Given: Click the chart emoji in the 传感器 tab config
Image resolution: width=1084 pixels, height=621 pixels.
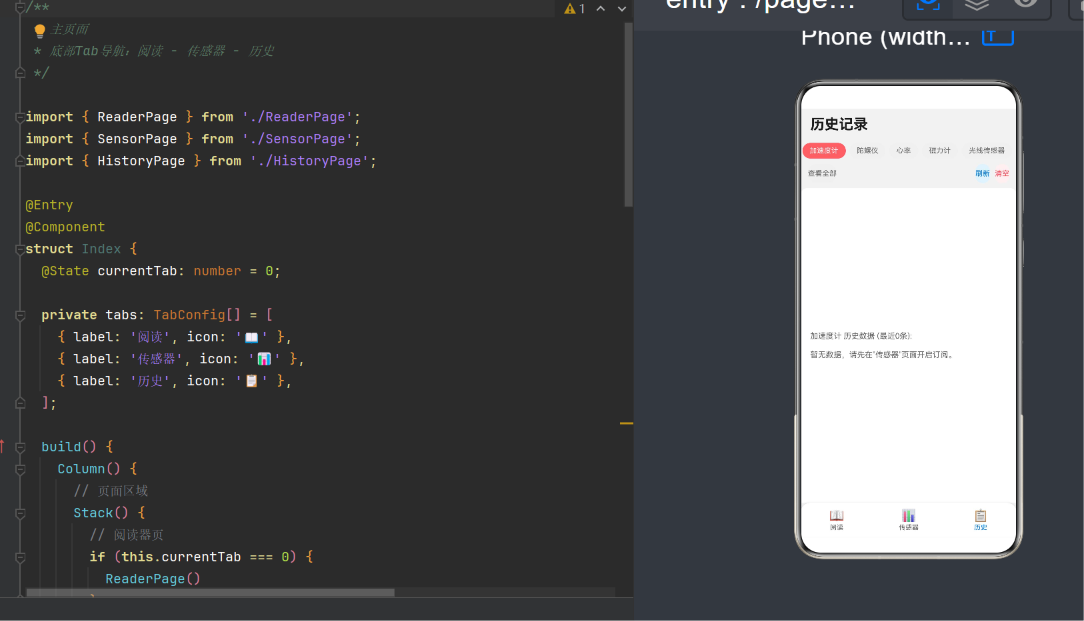Looking at the screenshot, I should coord(264,360).
